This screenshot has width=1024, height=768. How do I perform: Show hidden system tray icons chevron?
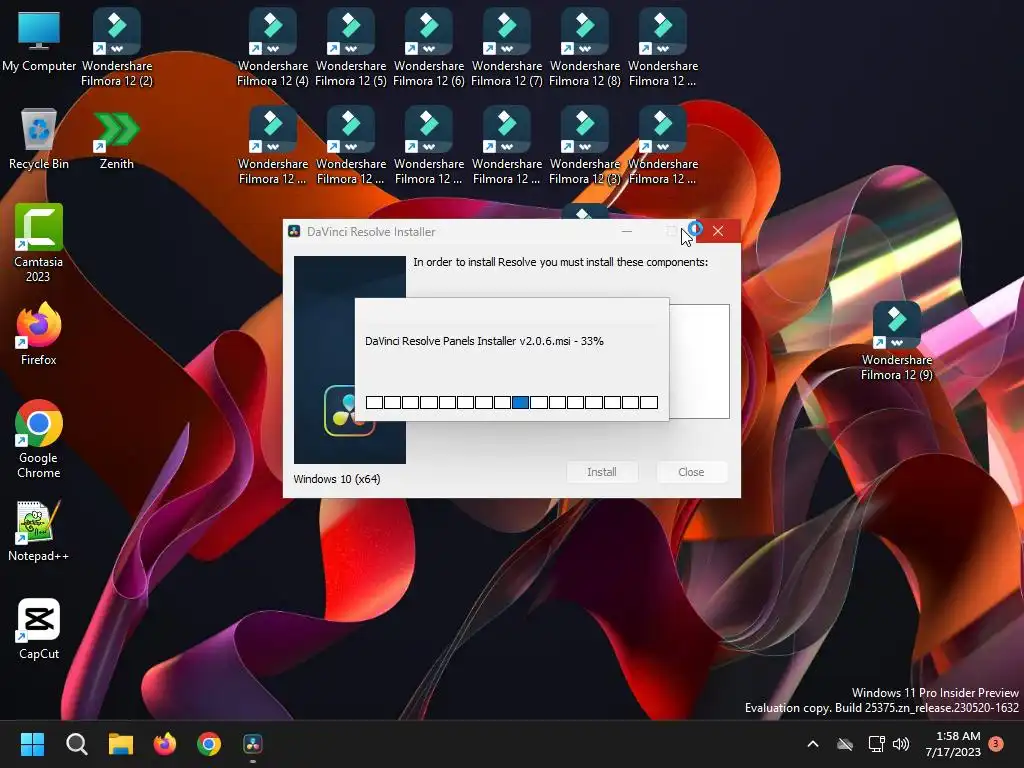point(813,744)
